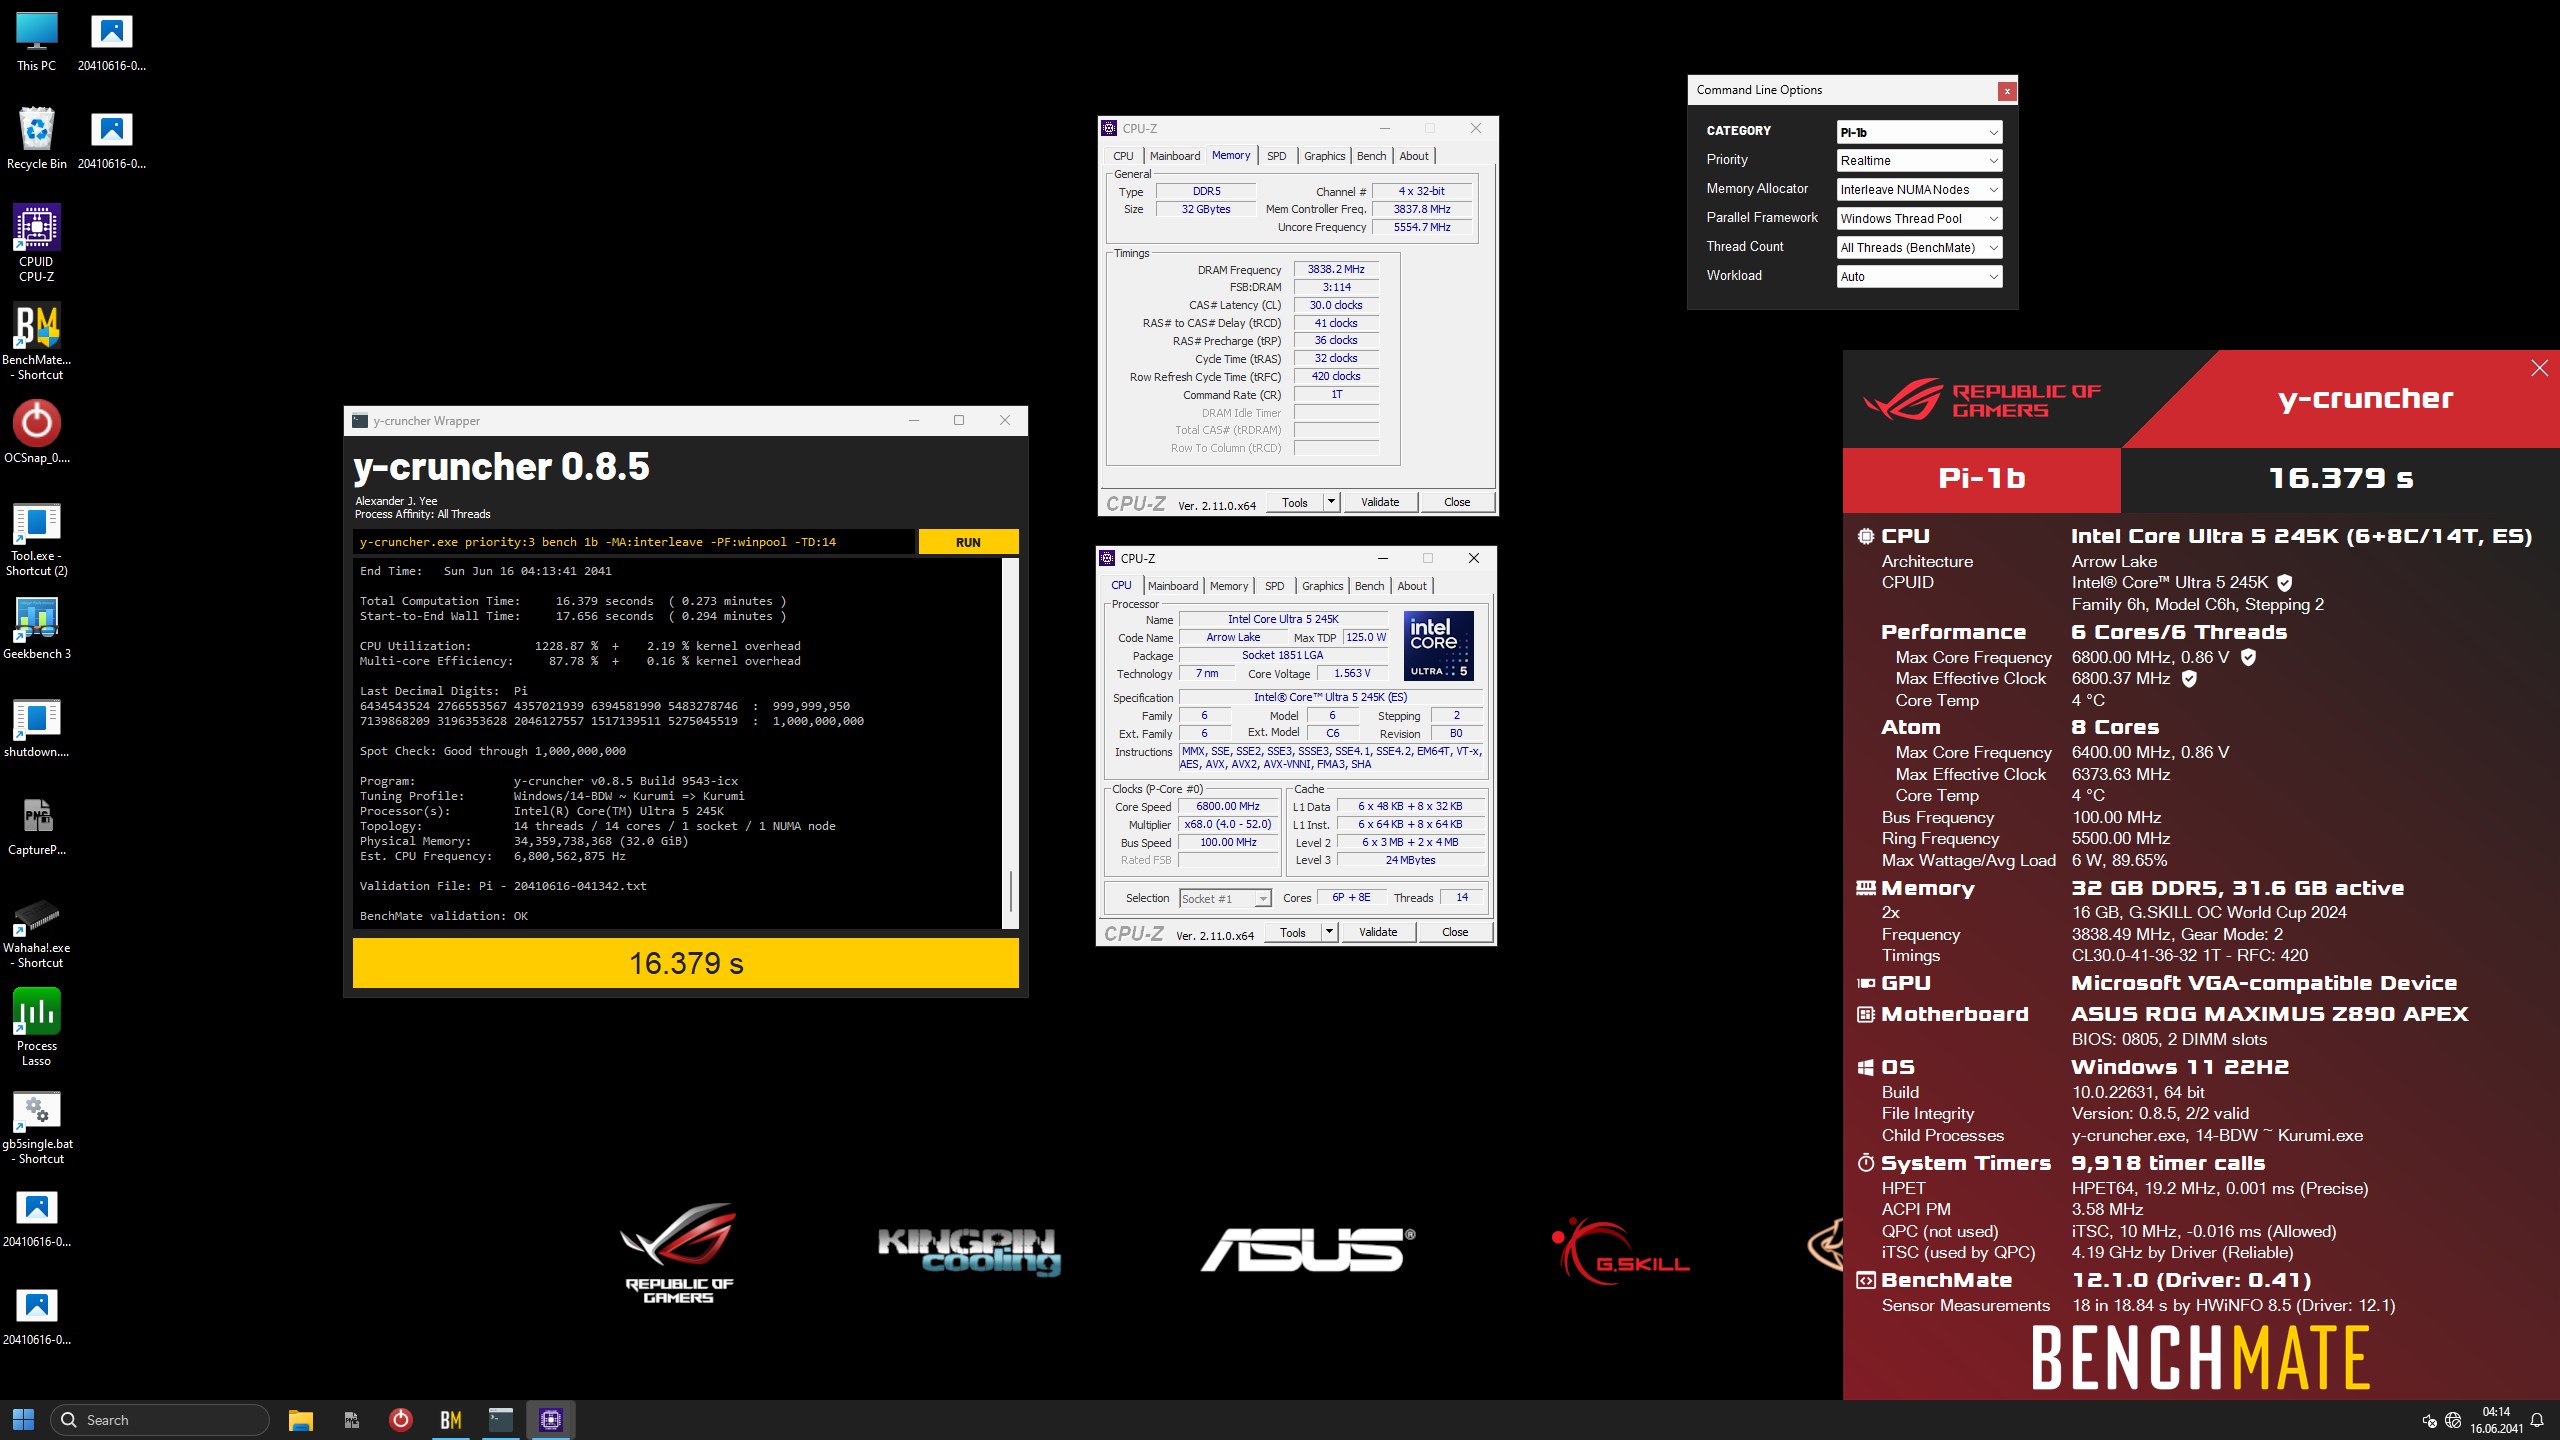Open About tab in lower CPU-Z
Image resolution: width=2560 pixels, height=1440 pixels.
coord(1412,586)
